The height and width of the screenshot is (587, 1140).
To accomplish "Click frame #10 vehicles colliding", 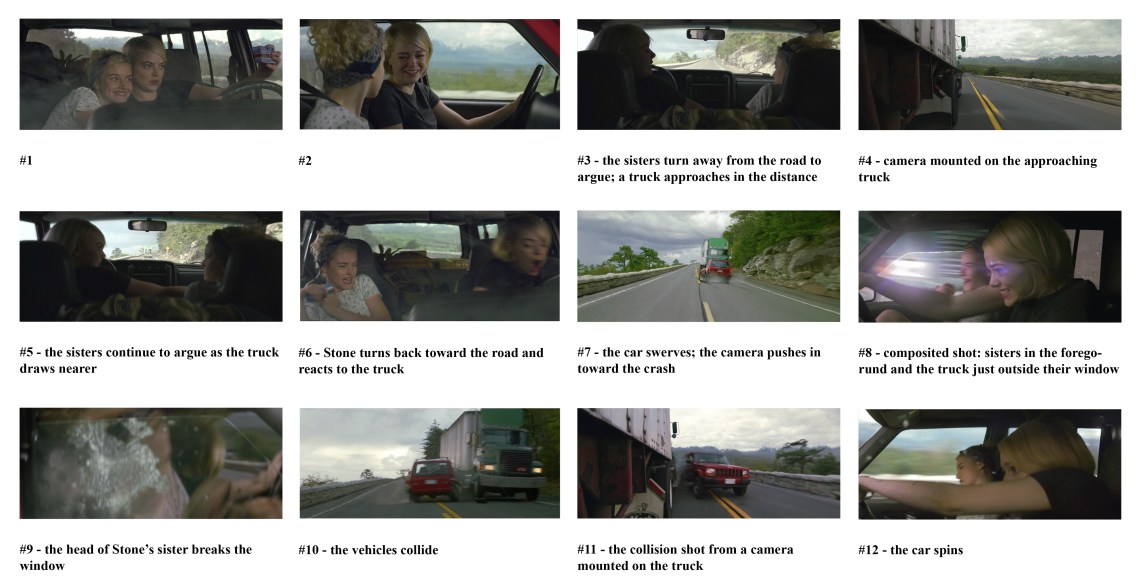I will pos(430,463).
